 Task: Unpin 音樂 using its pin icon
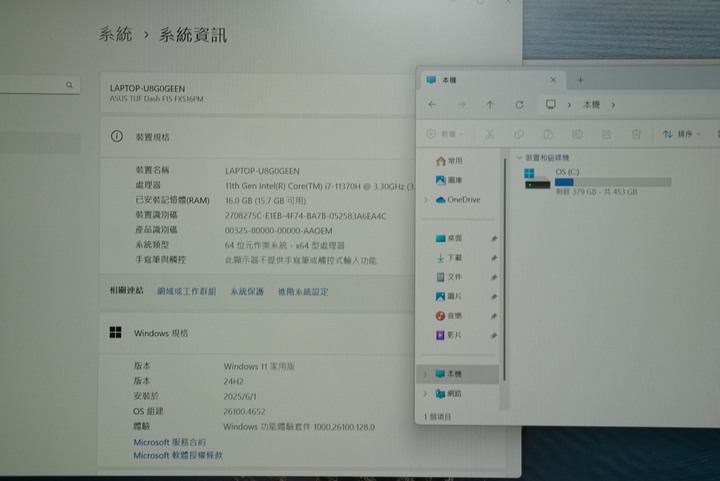pos(494,316)
